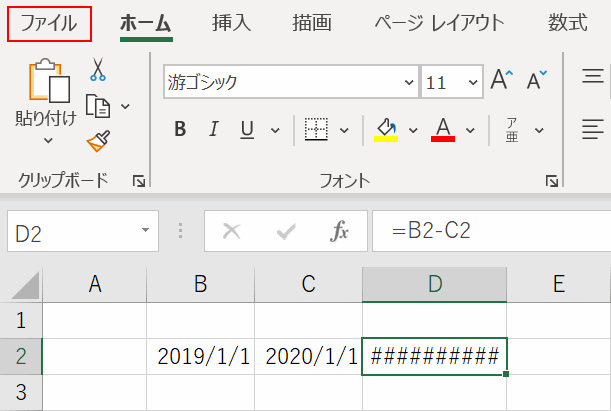Select column C header

point(309,284)
